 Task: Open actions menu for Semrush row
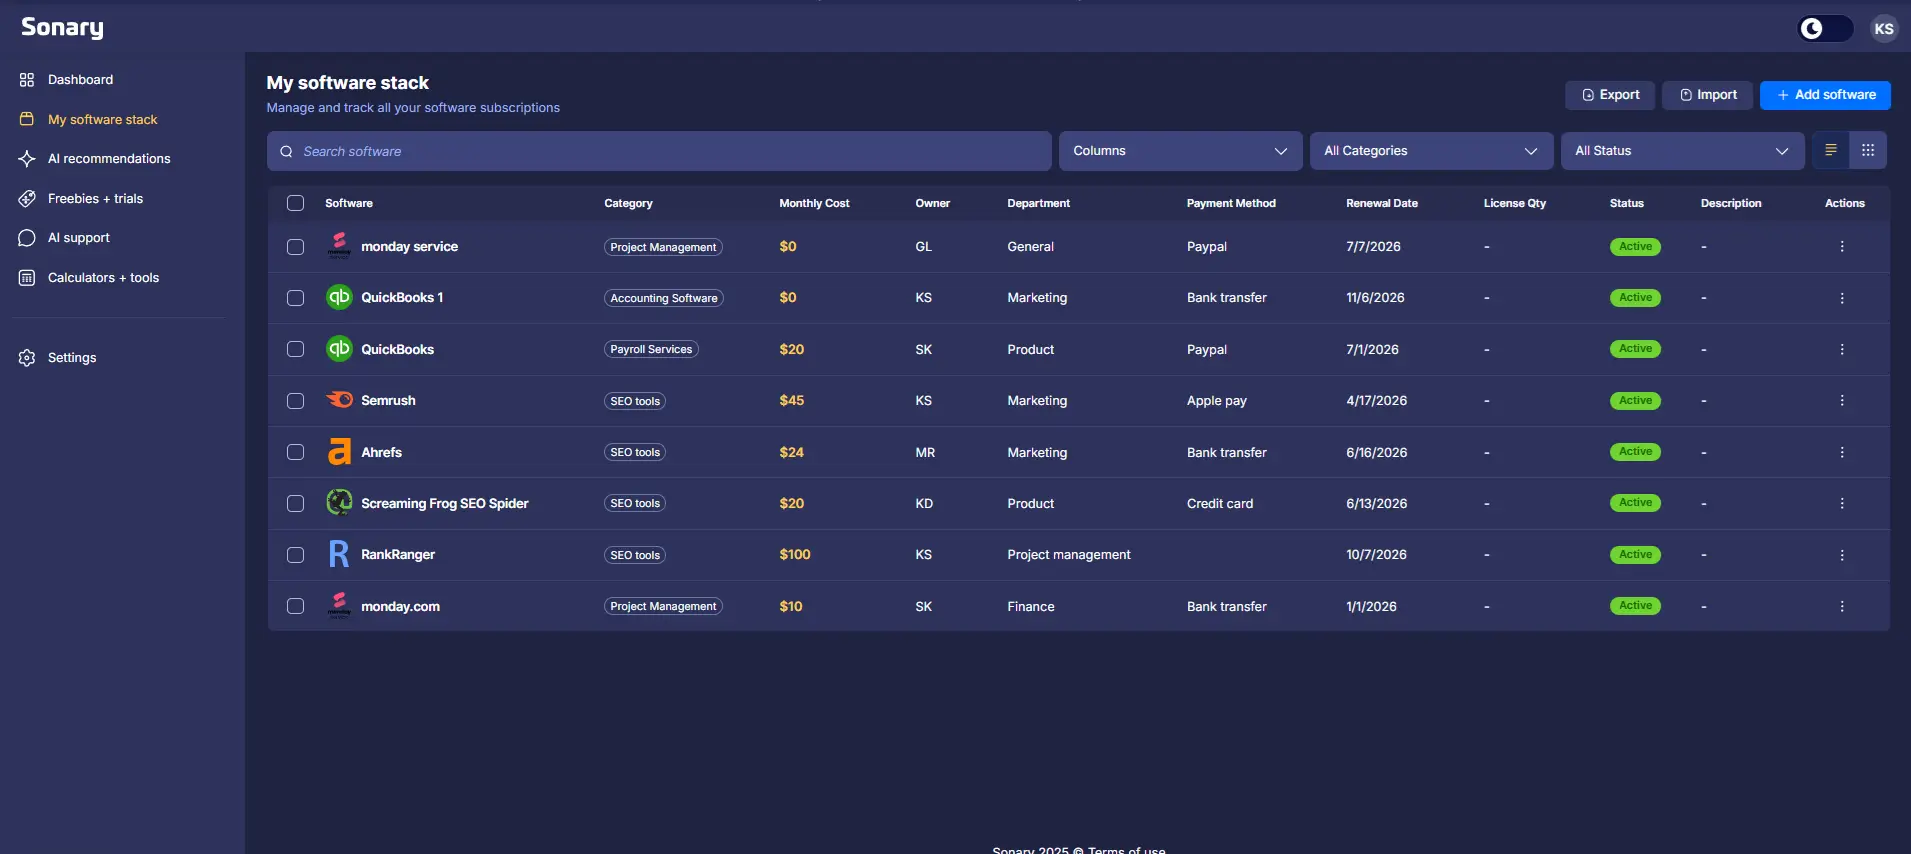[1841, 400]
